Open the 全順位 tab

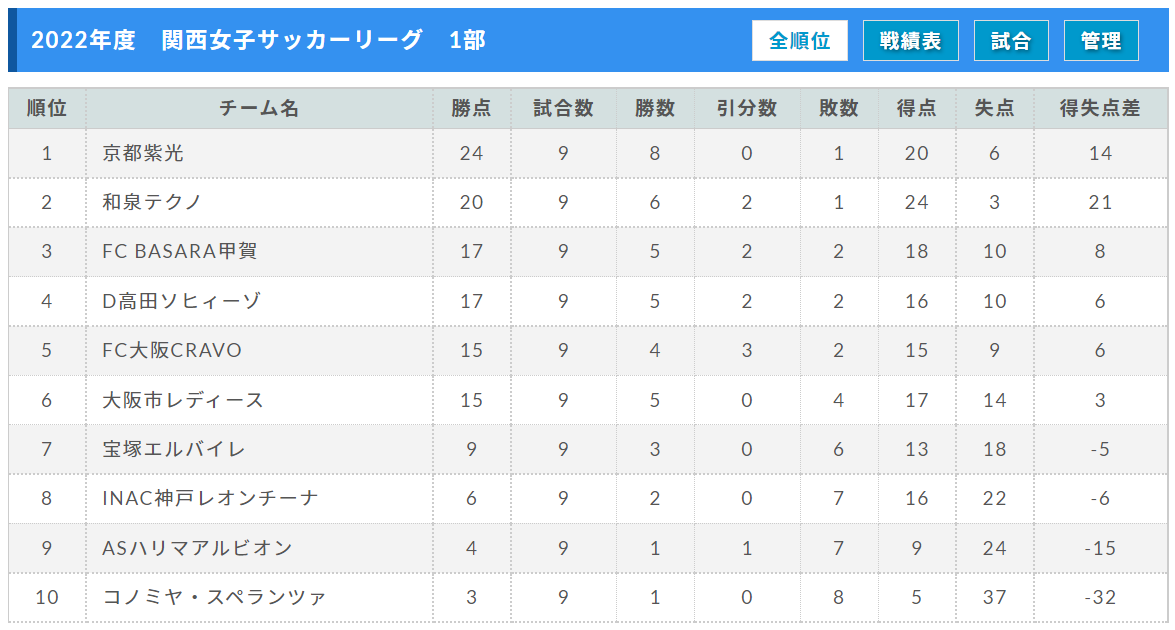[800, 40]
